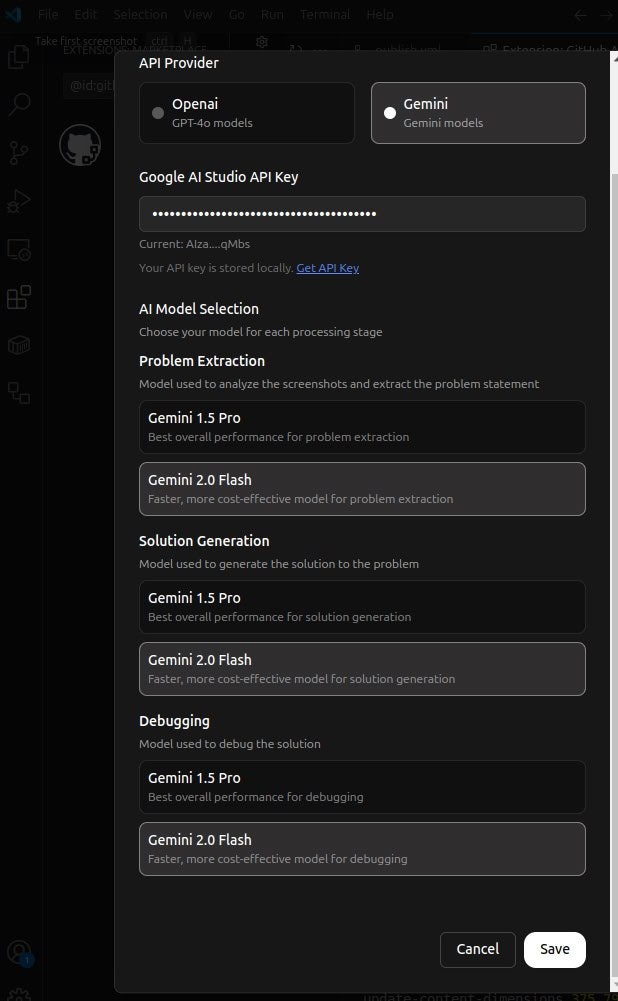Image resolution: width=618 pixels, height=1001 pixels.
Task: Click the Google AI Studio API Key field
Action: click(362, 214)
